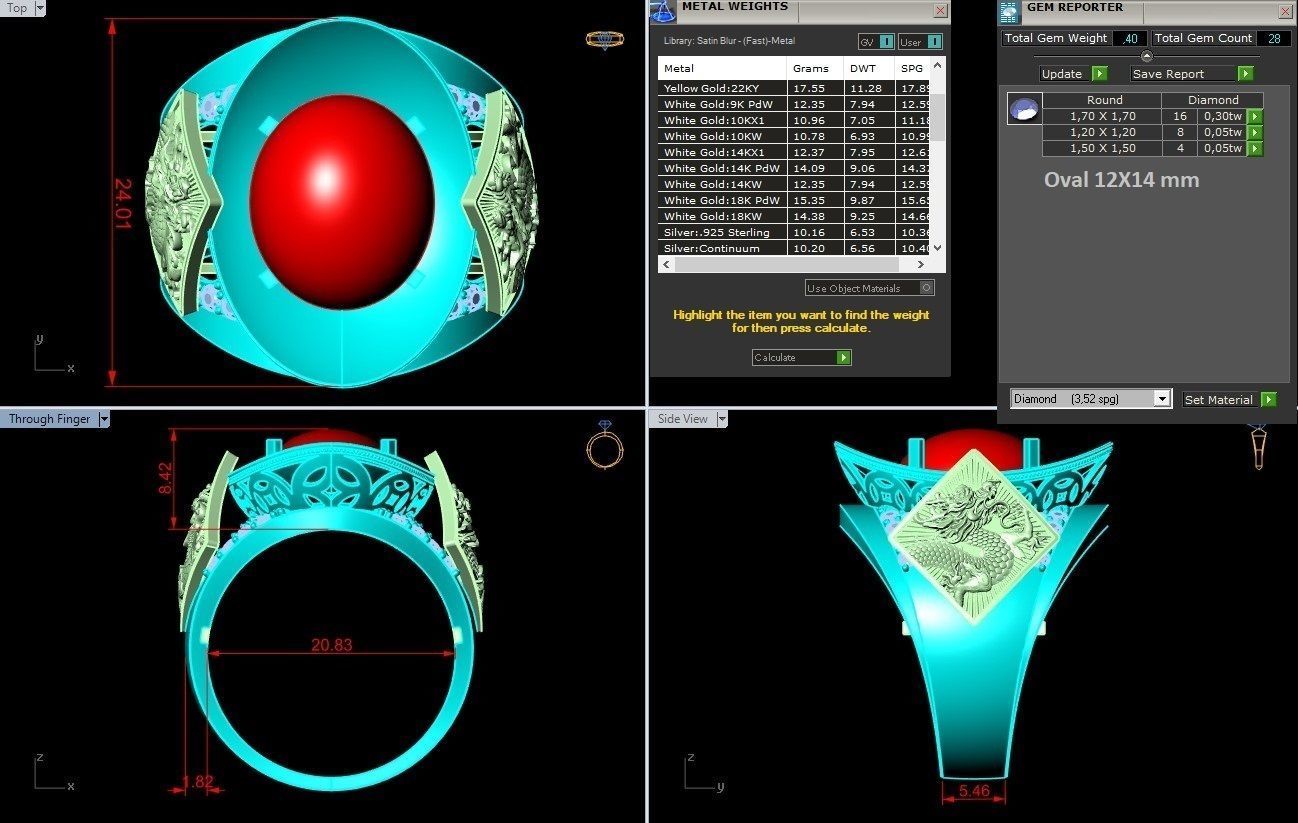Select the White Gold:18K PdW row
This screenshot has height=823, width=1298.
[x=794, y=200]
